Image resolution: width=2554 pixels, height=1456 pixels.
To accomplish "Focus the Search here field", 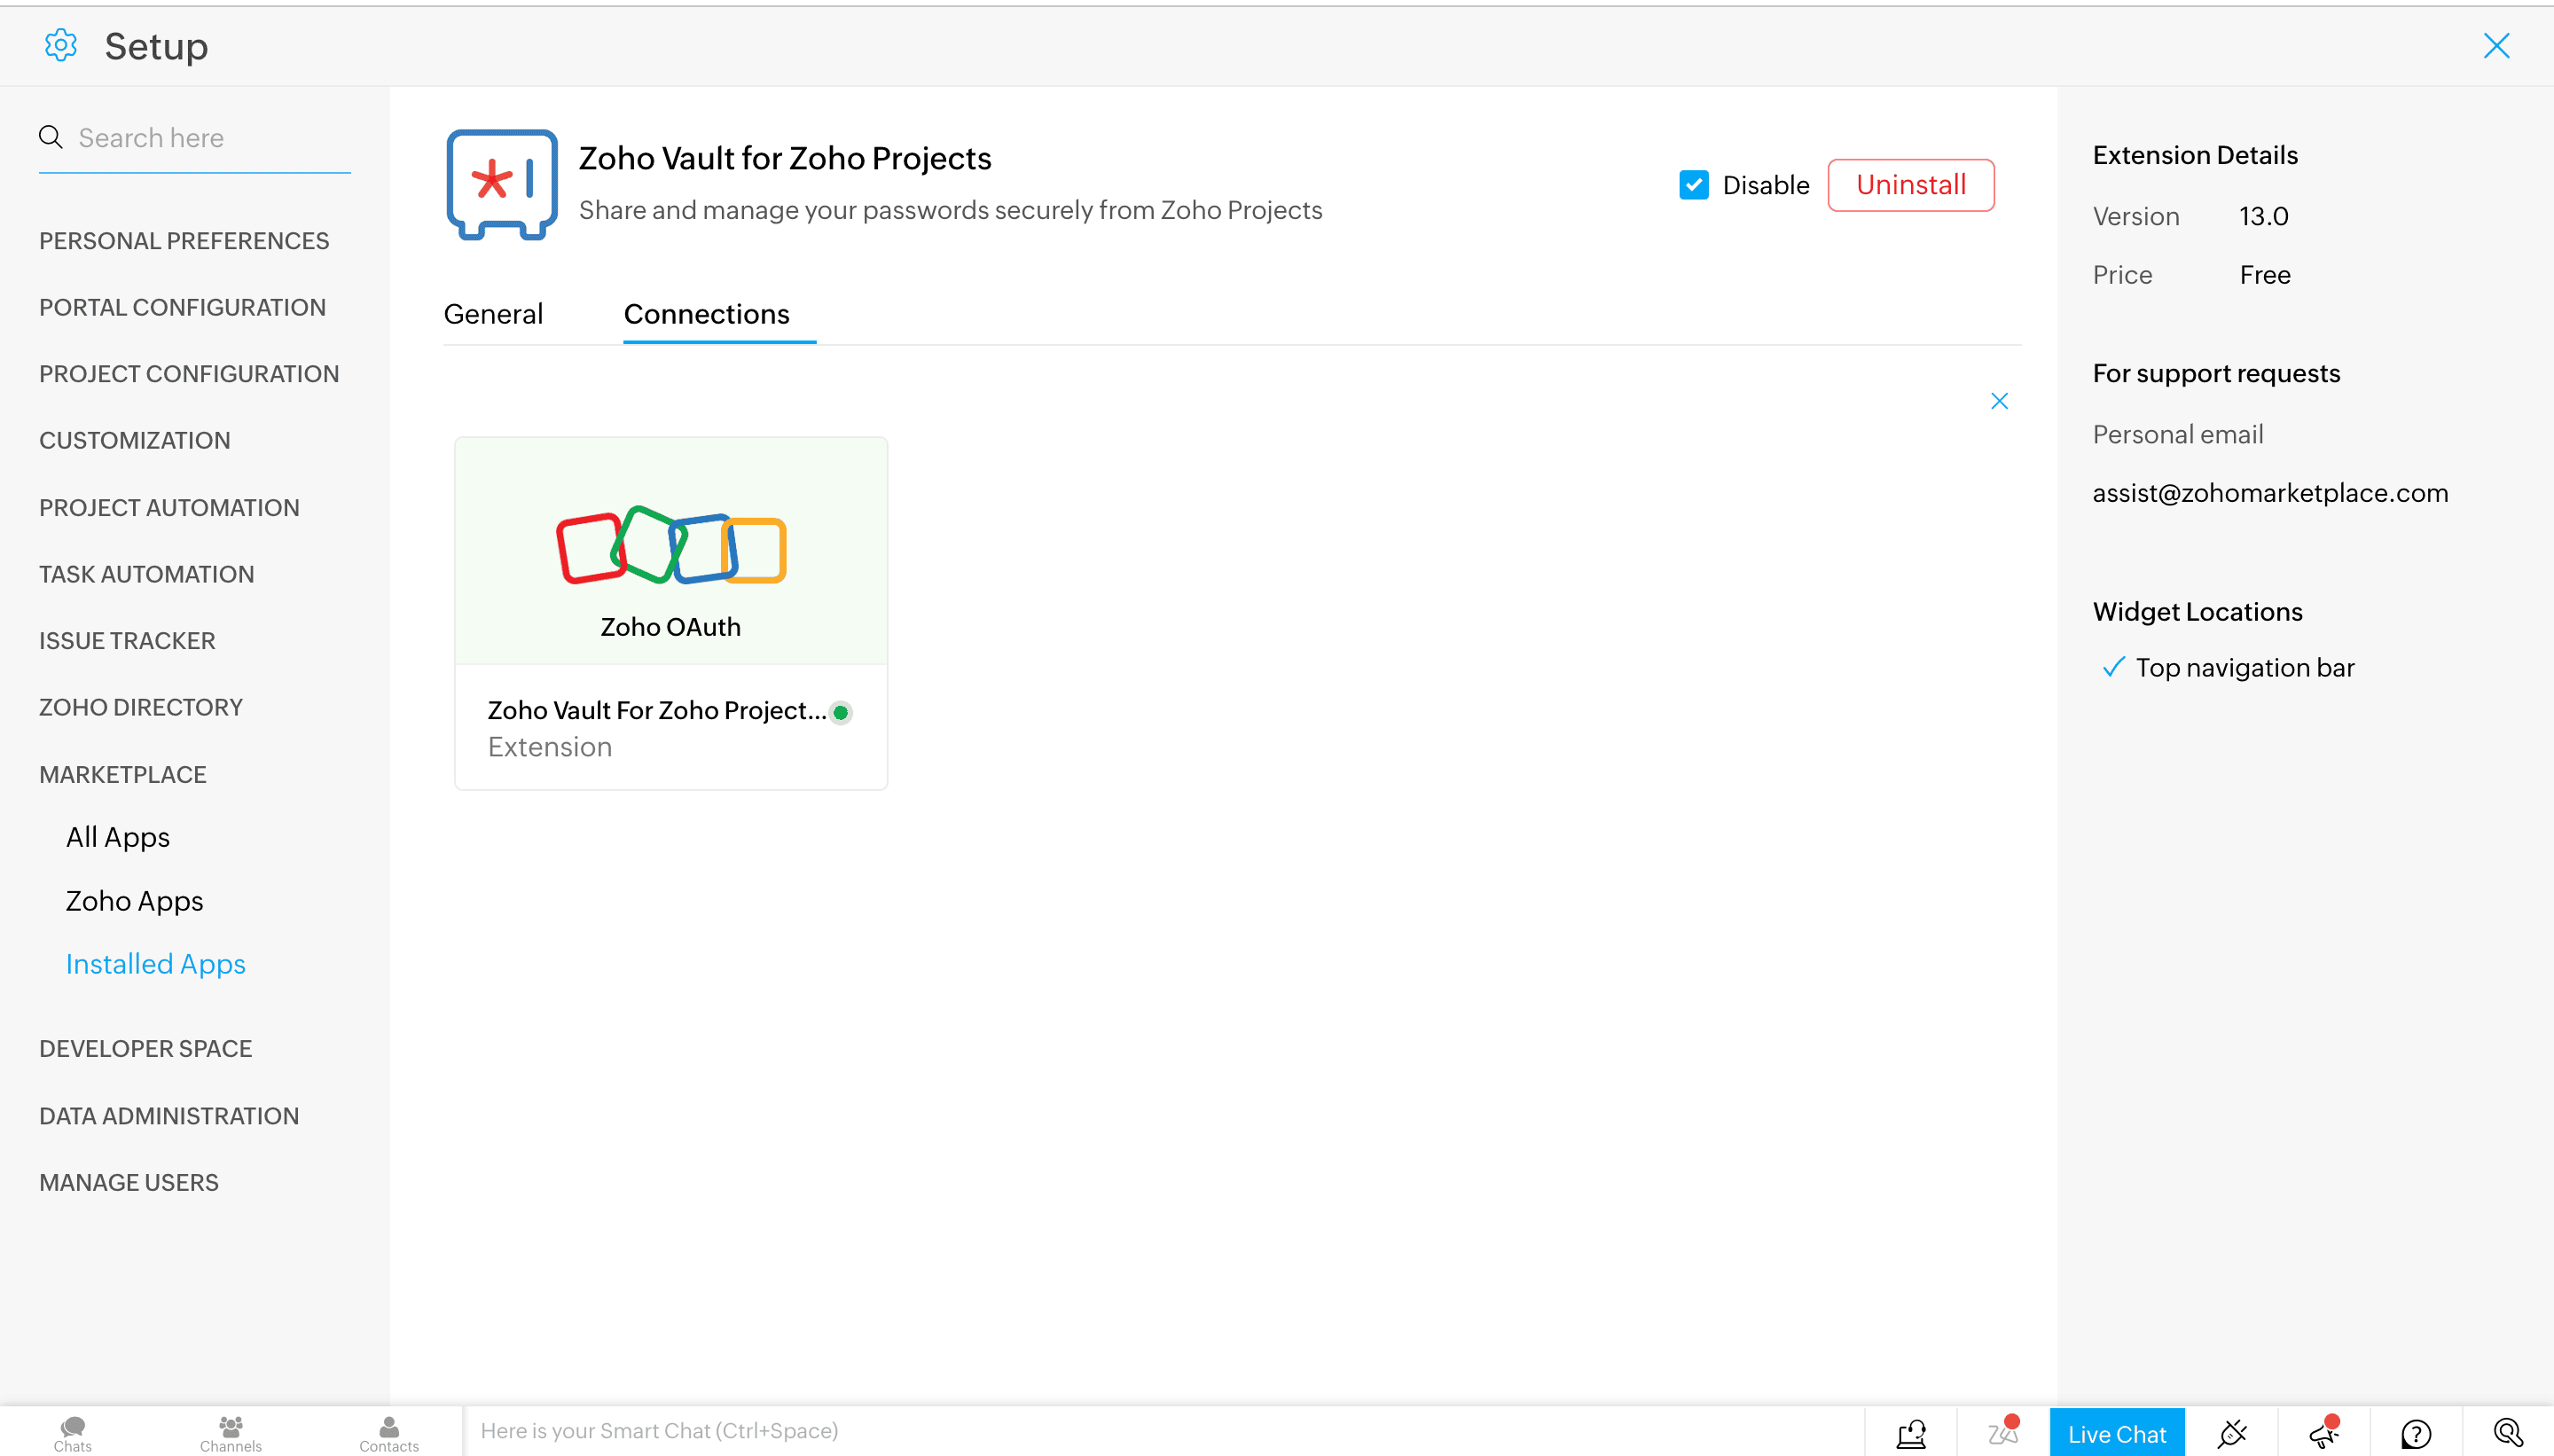I will pos(194,138).
